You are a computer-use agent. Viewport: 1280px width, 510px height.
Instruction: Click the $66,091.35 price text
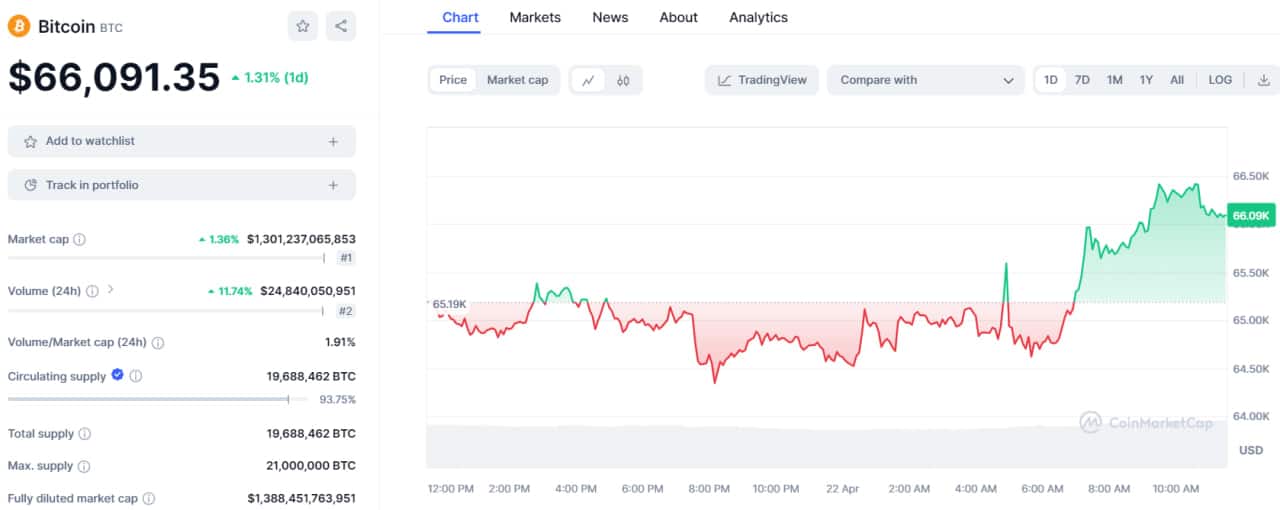114,77
